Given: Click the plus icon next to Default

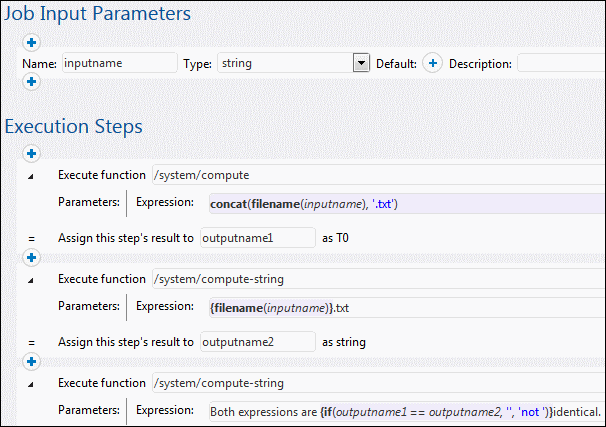Looking at the screenshot, I should coord(432,63).
